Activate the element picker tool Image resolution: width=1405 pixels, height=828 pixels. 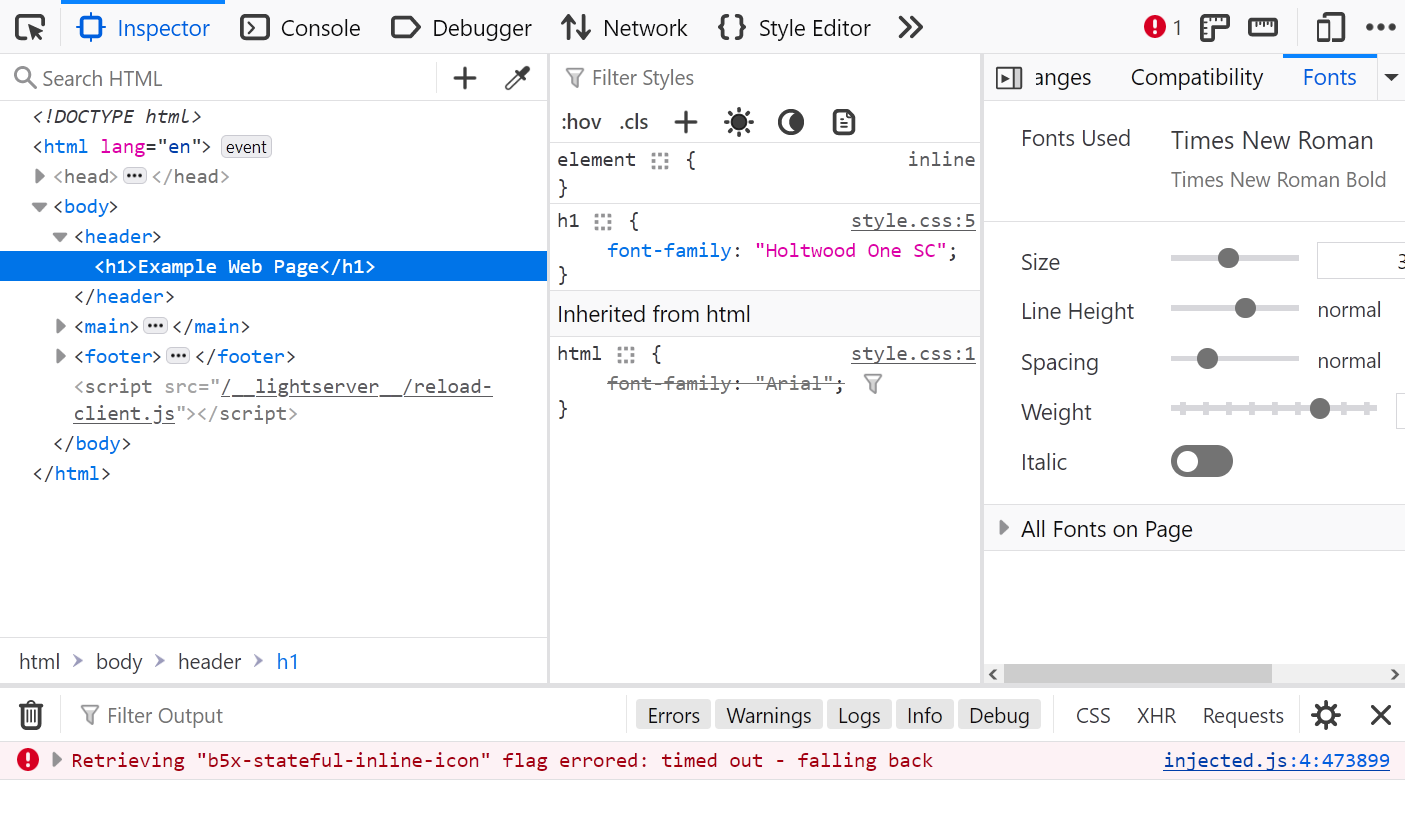[x=30, y=28]
